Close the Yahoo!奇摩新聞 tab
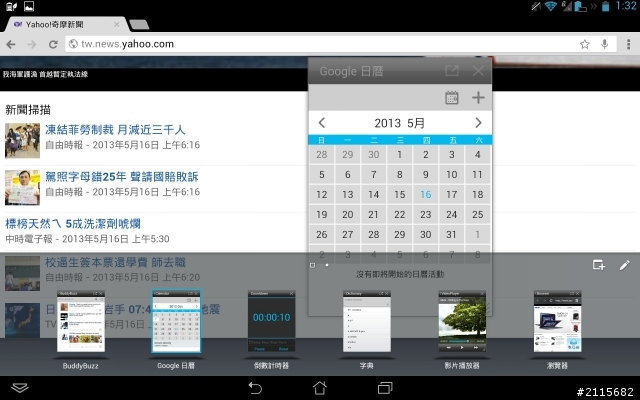This screenshot has width=640, height=400. coord(116,24)
